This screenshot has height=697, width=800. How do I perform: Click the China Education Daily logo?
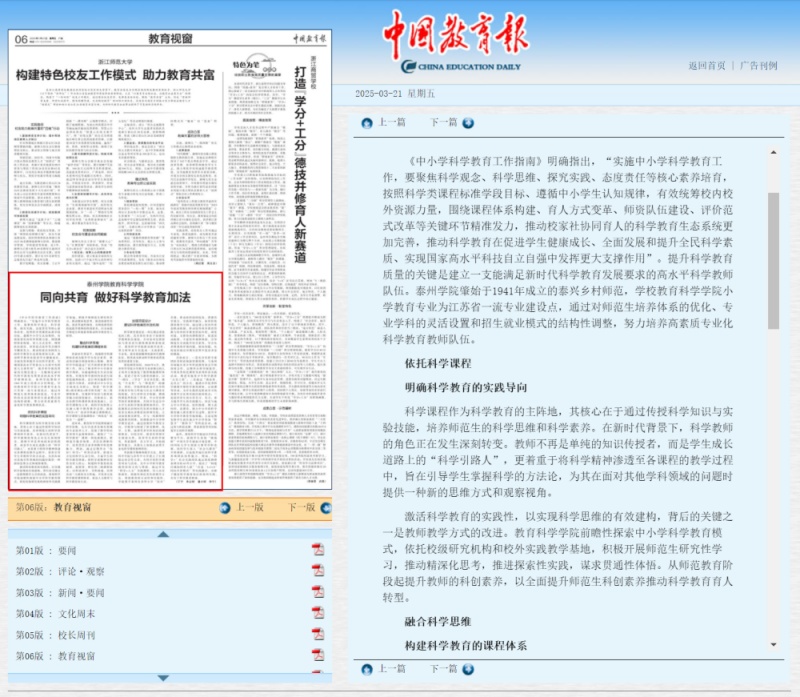(x=456, y=45)
